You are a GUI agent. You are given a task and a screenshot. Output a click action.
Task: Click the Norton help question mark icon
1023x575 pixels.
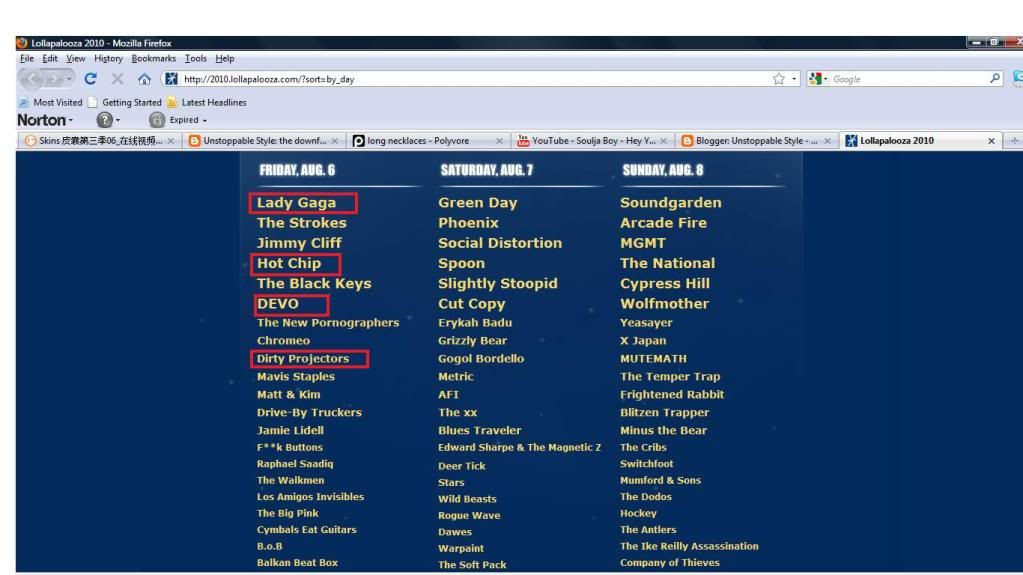(104, 120)
